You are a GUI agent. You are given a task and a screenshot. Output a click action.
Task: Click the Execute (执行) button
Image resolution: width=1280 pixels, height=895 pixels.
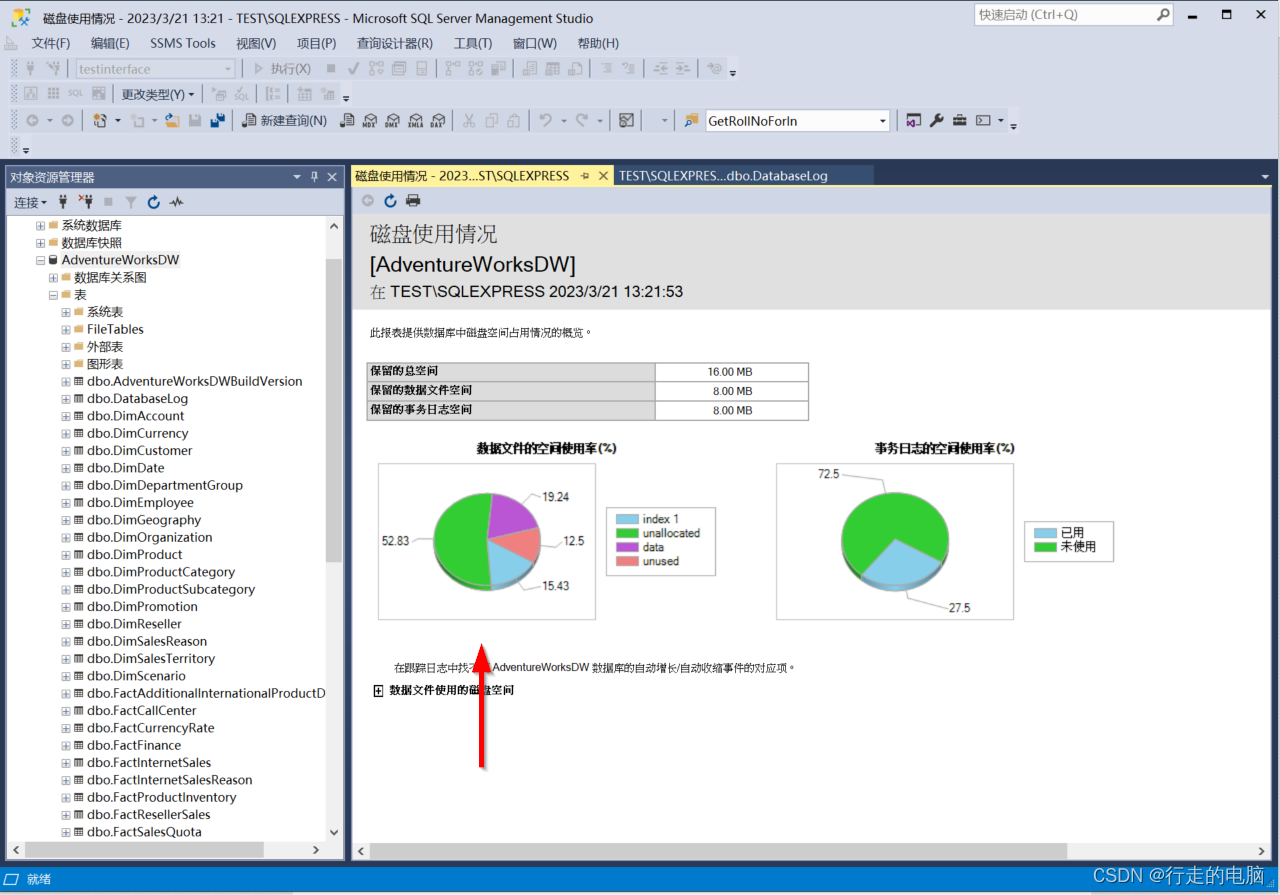(281, 69)
